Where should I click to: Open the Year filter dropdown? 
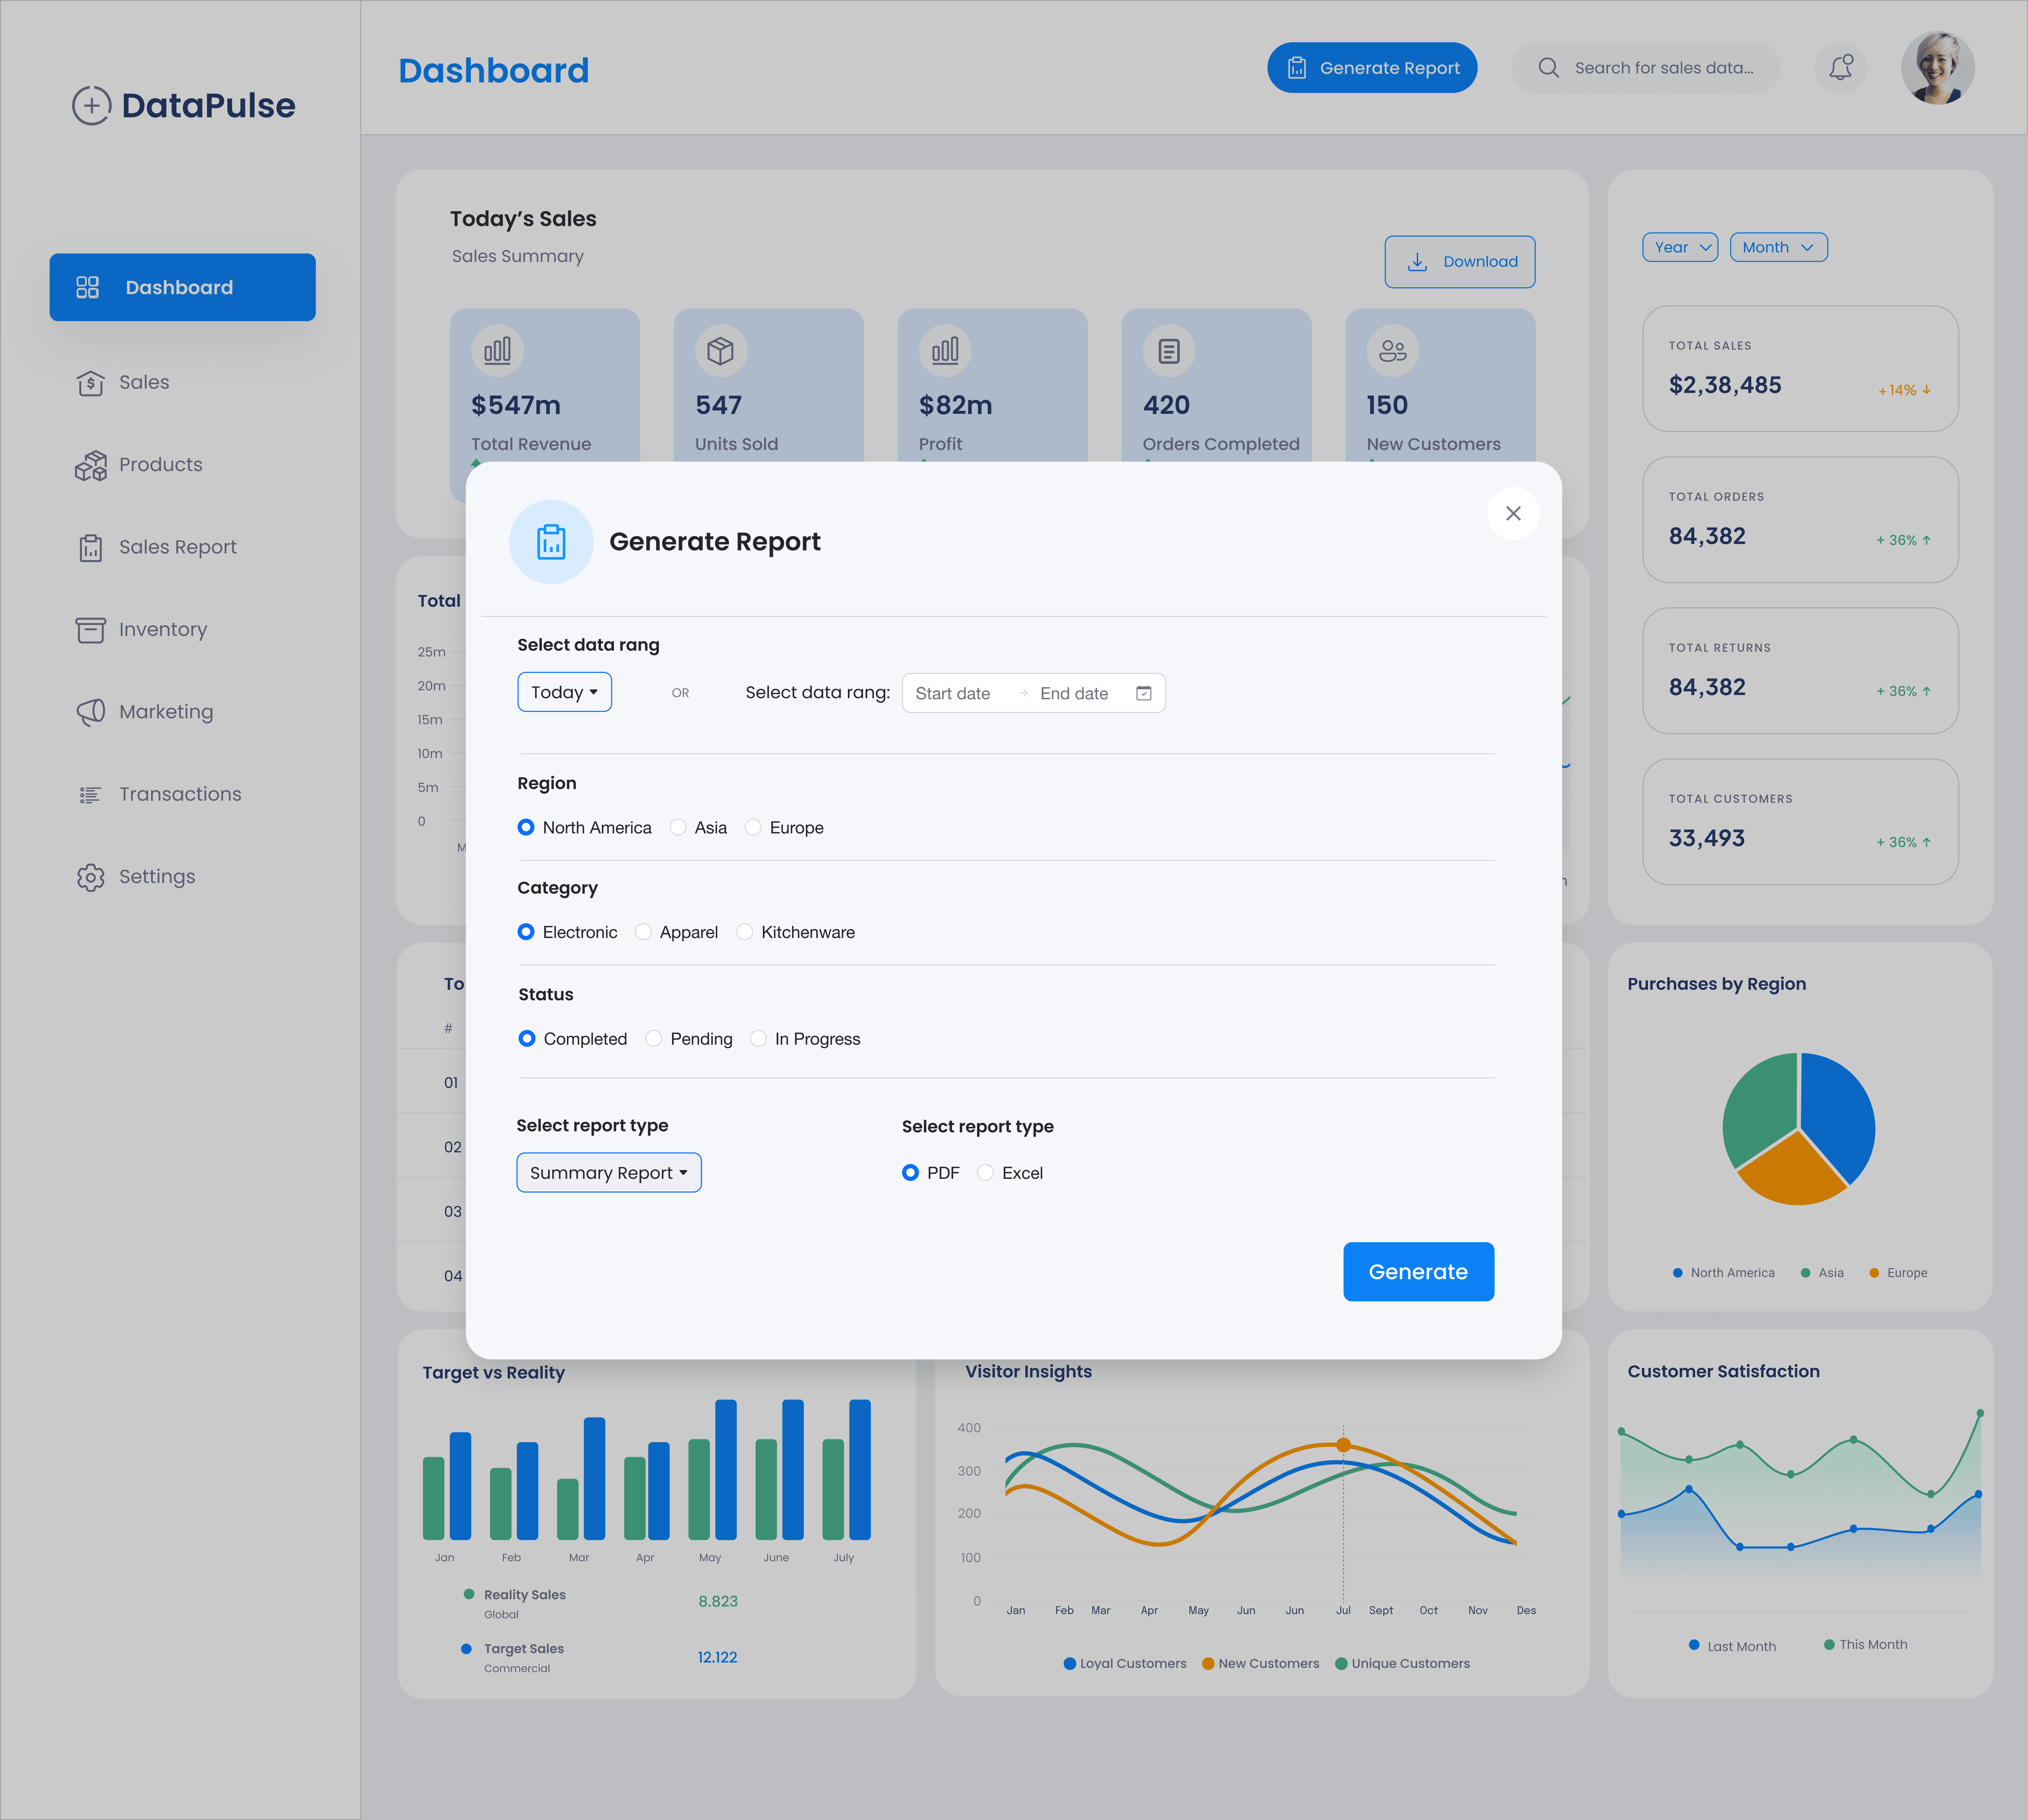[1680, 247]
